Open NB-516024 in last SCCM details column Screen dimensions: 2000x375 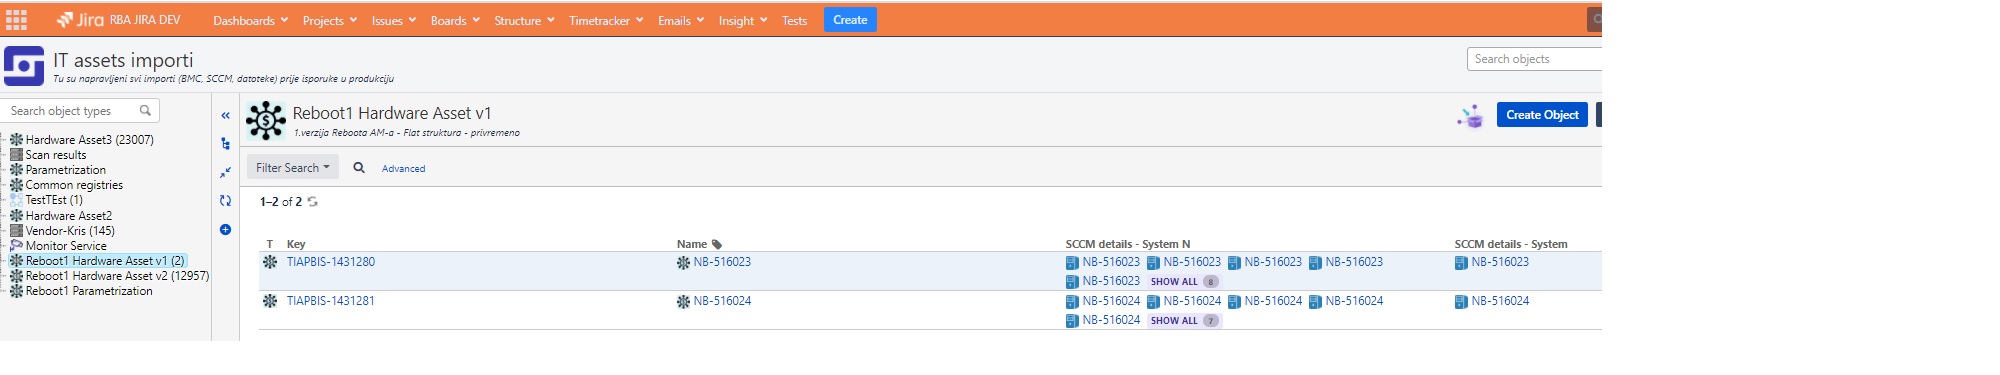(x=1500, y=301)
